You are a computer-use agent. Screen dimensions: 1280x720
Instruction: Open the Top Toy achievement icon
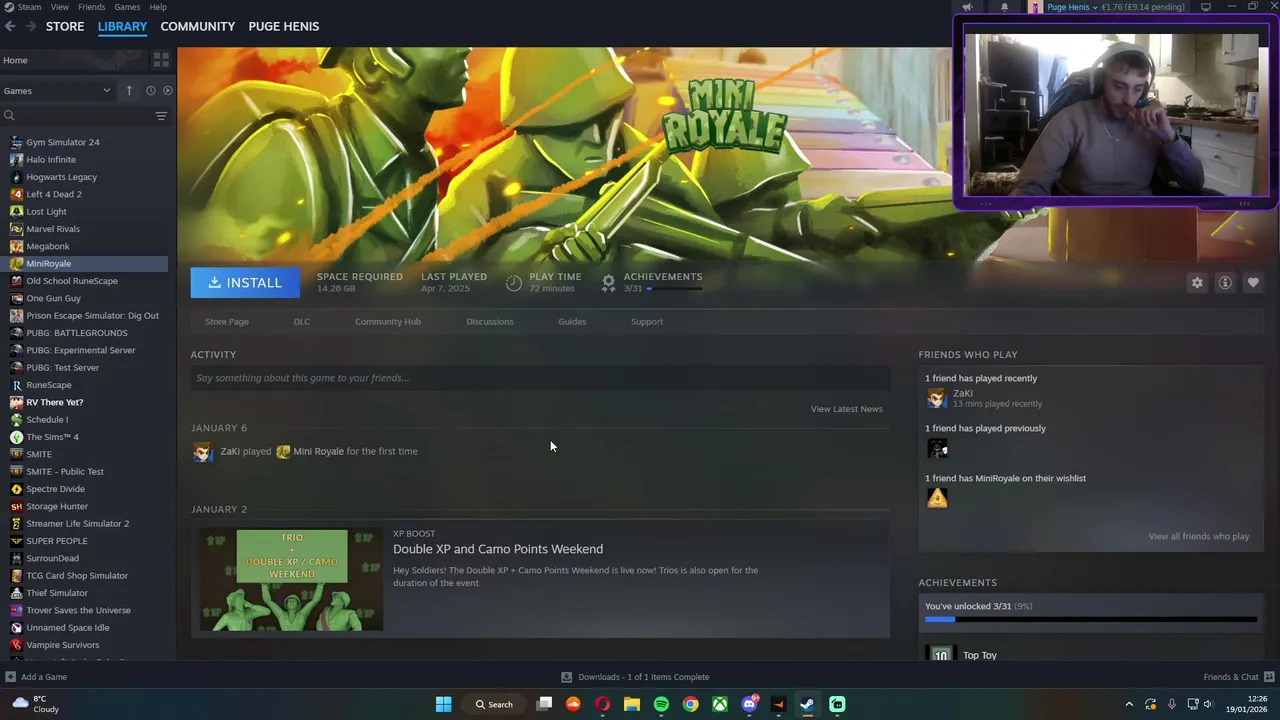[x=940, y=654]
